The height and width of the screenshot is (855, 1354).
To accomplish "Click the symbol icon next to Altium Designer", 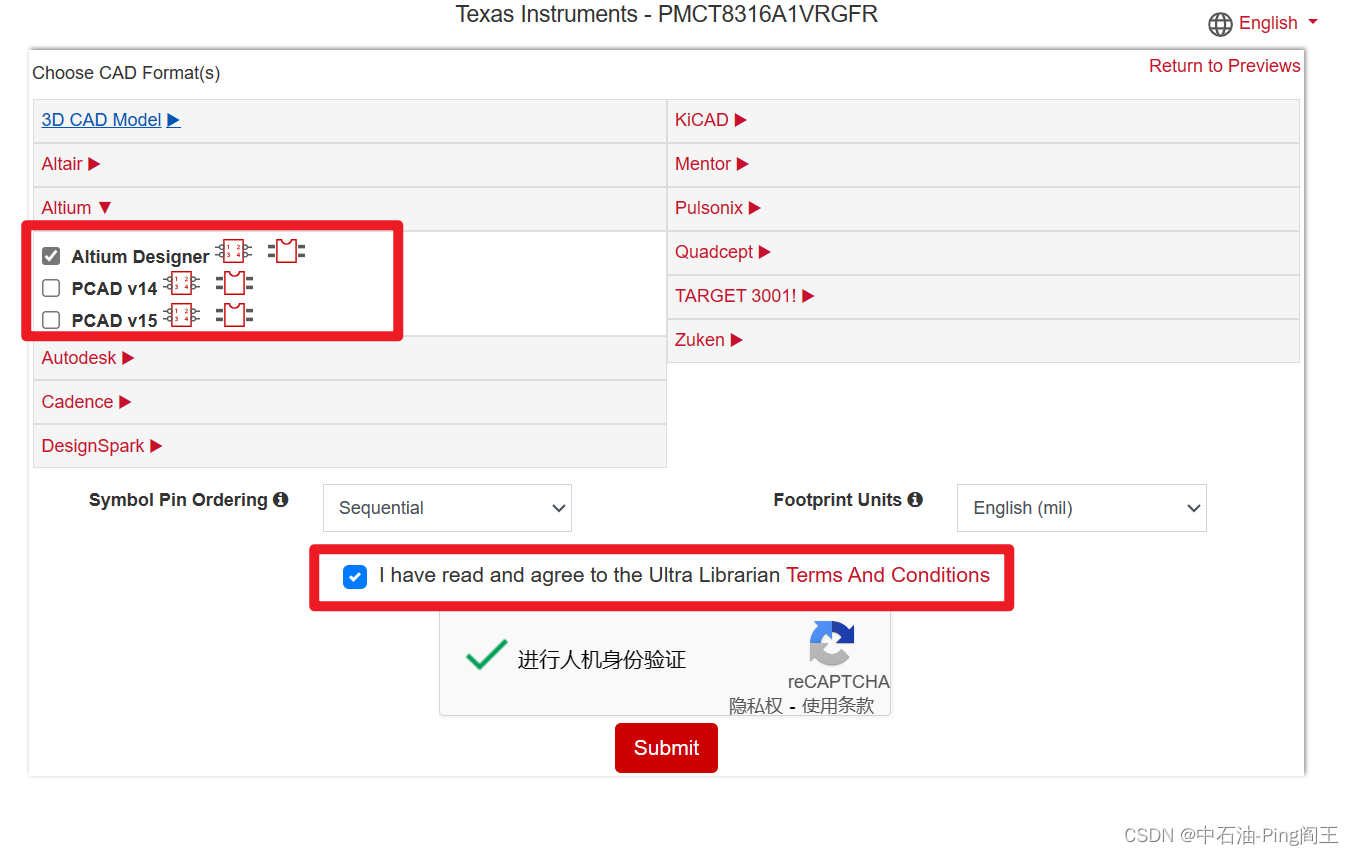I will pyautogui.click(x=234, y=251).
